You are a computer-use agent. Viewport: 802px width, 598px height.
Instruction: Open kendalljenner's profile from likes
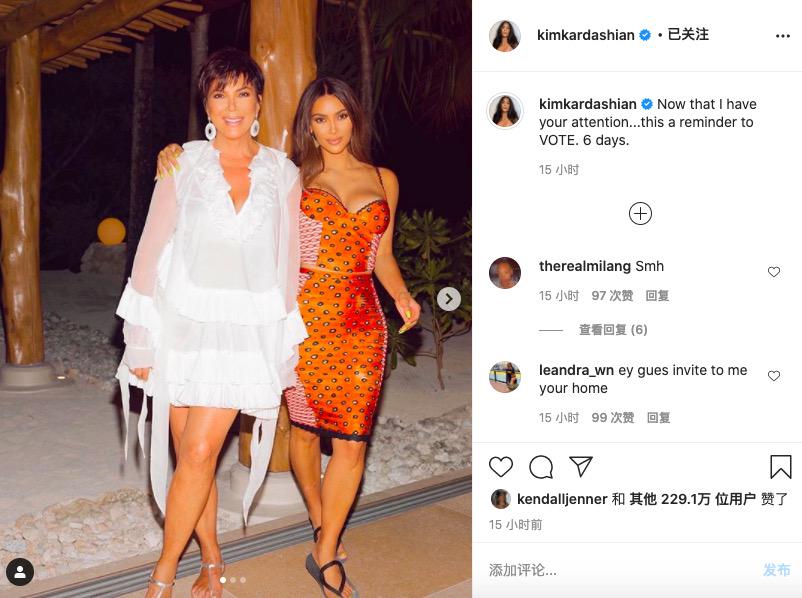point(562,499)
